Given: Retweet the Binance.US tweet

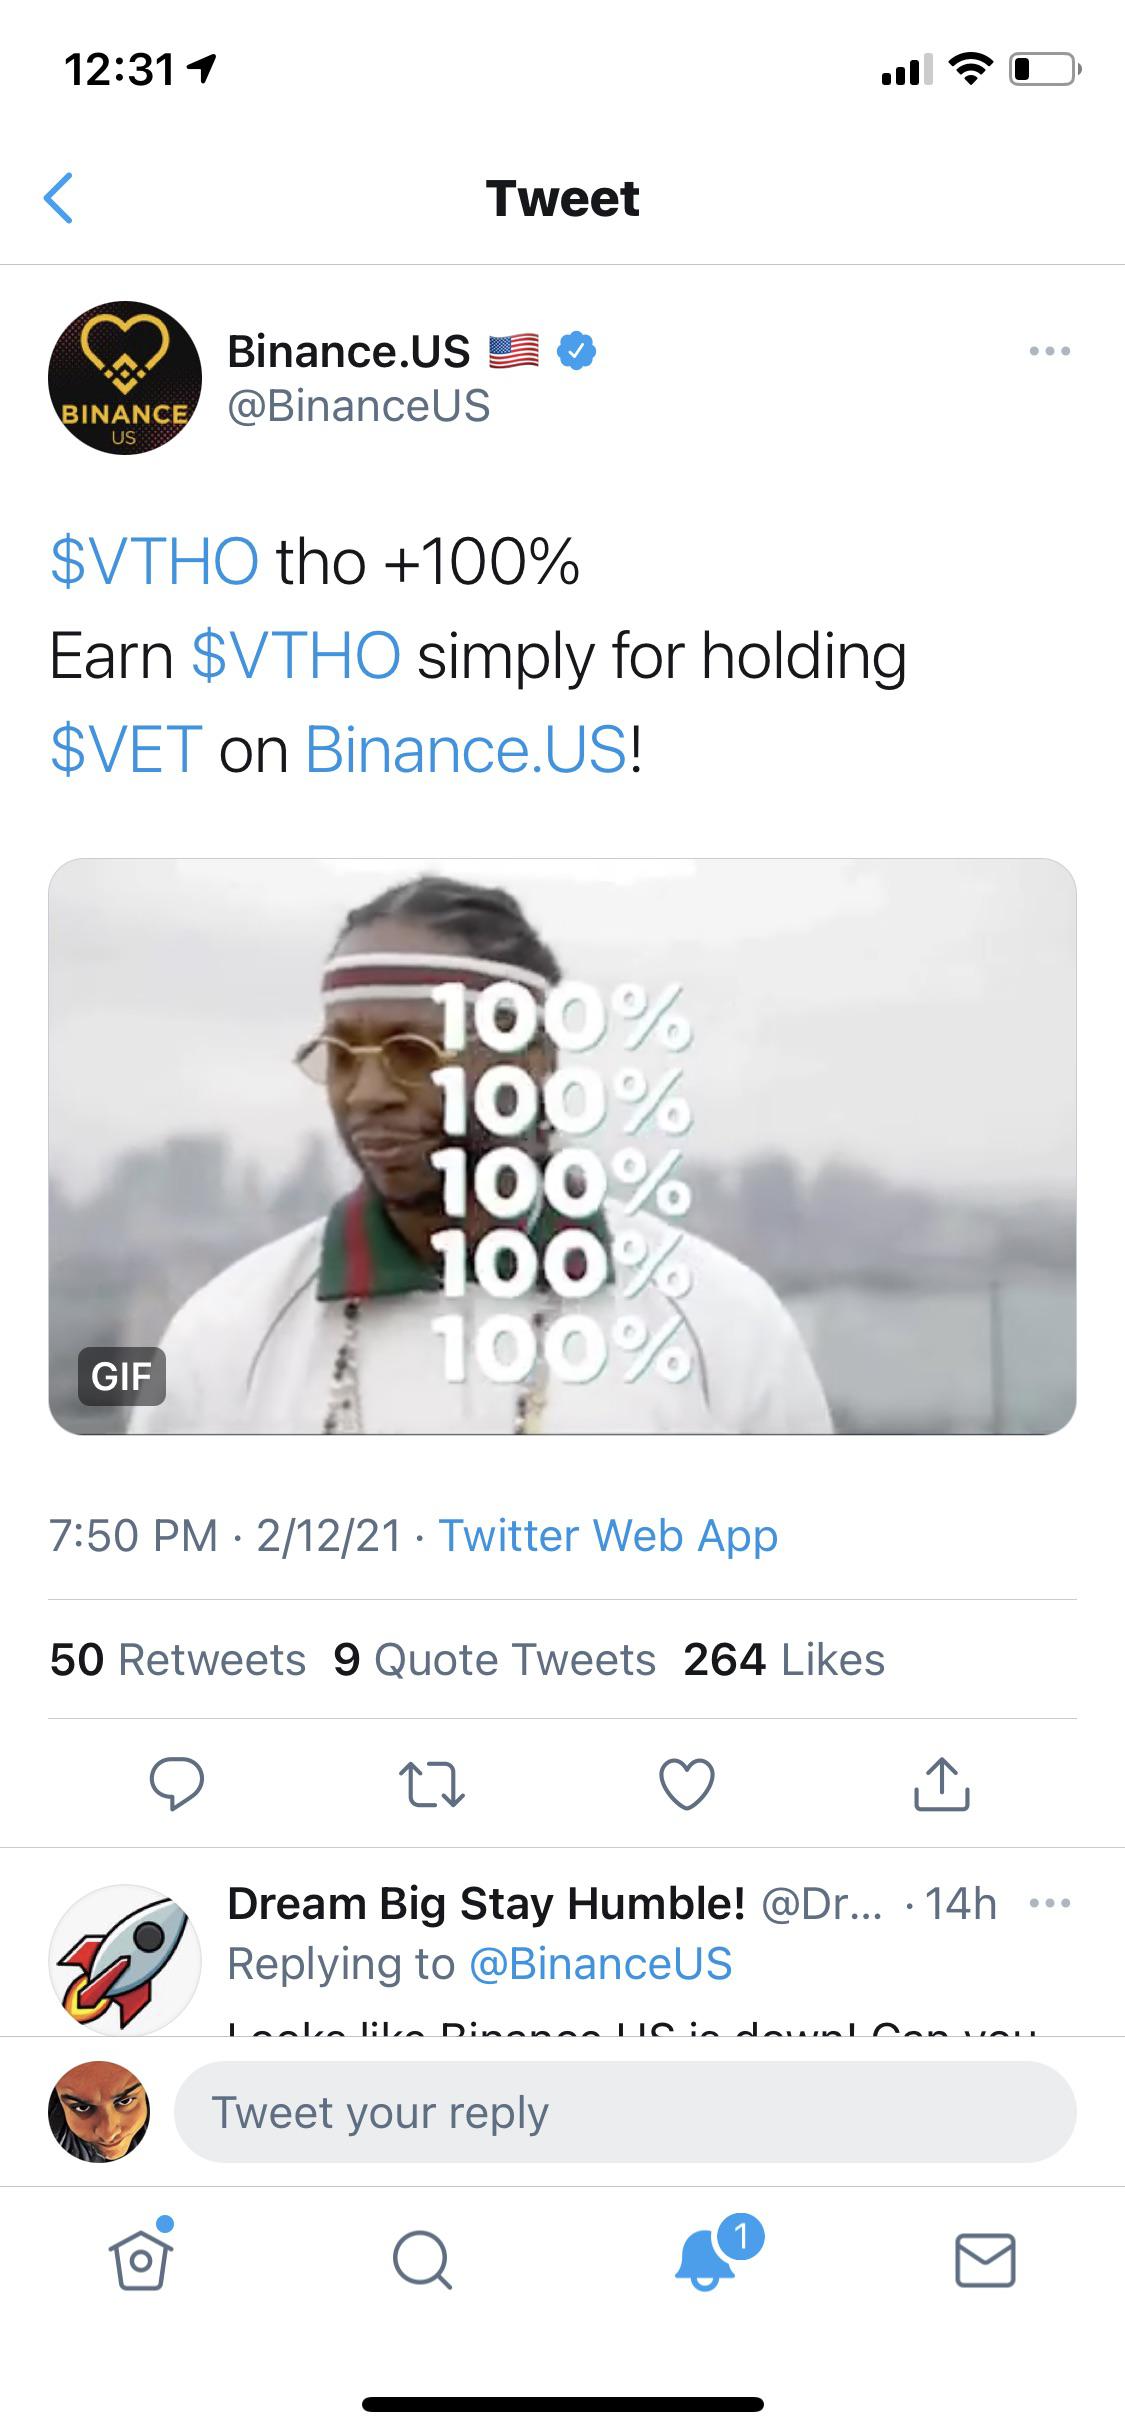Looking at the screenshot, I should pyautogui.click(x=431, y=1784).
